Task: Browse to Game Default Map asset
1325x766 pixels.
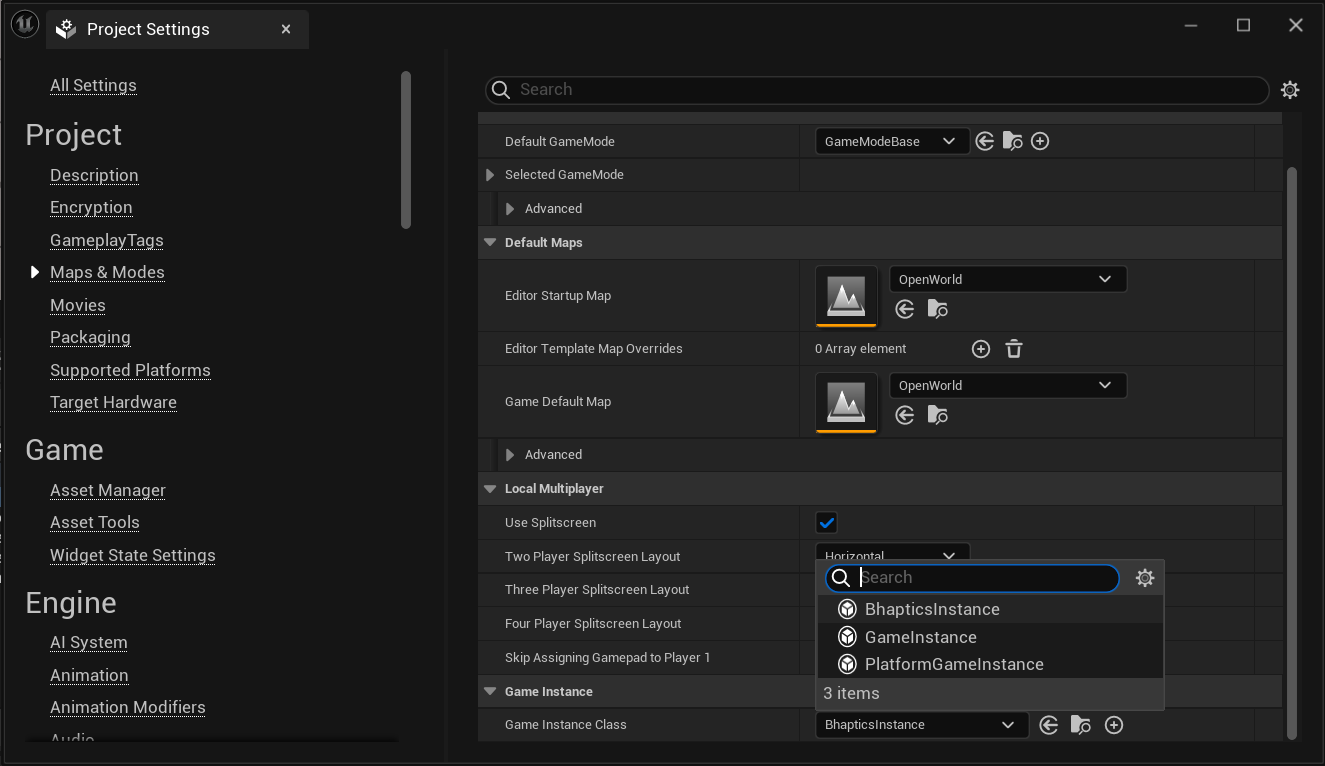Action: pos(938,415)
